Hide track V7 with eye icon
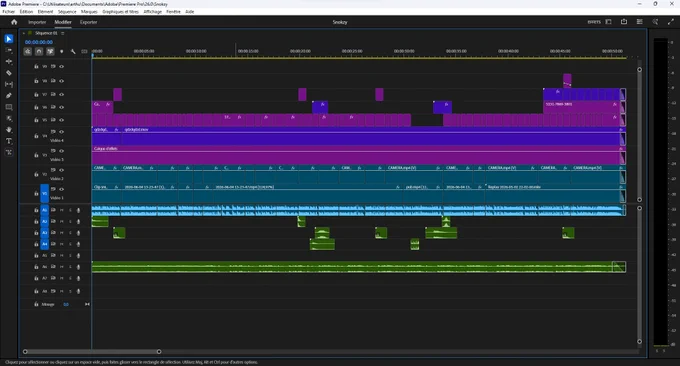This screenshot has width=680, height=366. tap(62, 95)
